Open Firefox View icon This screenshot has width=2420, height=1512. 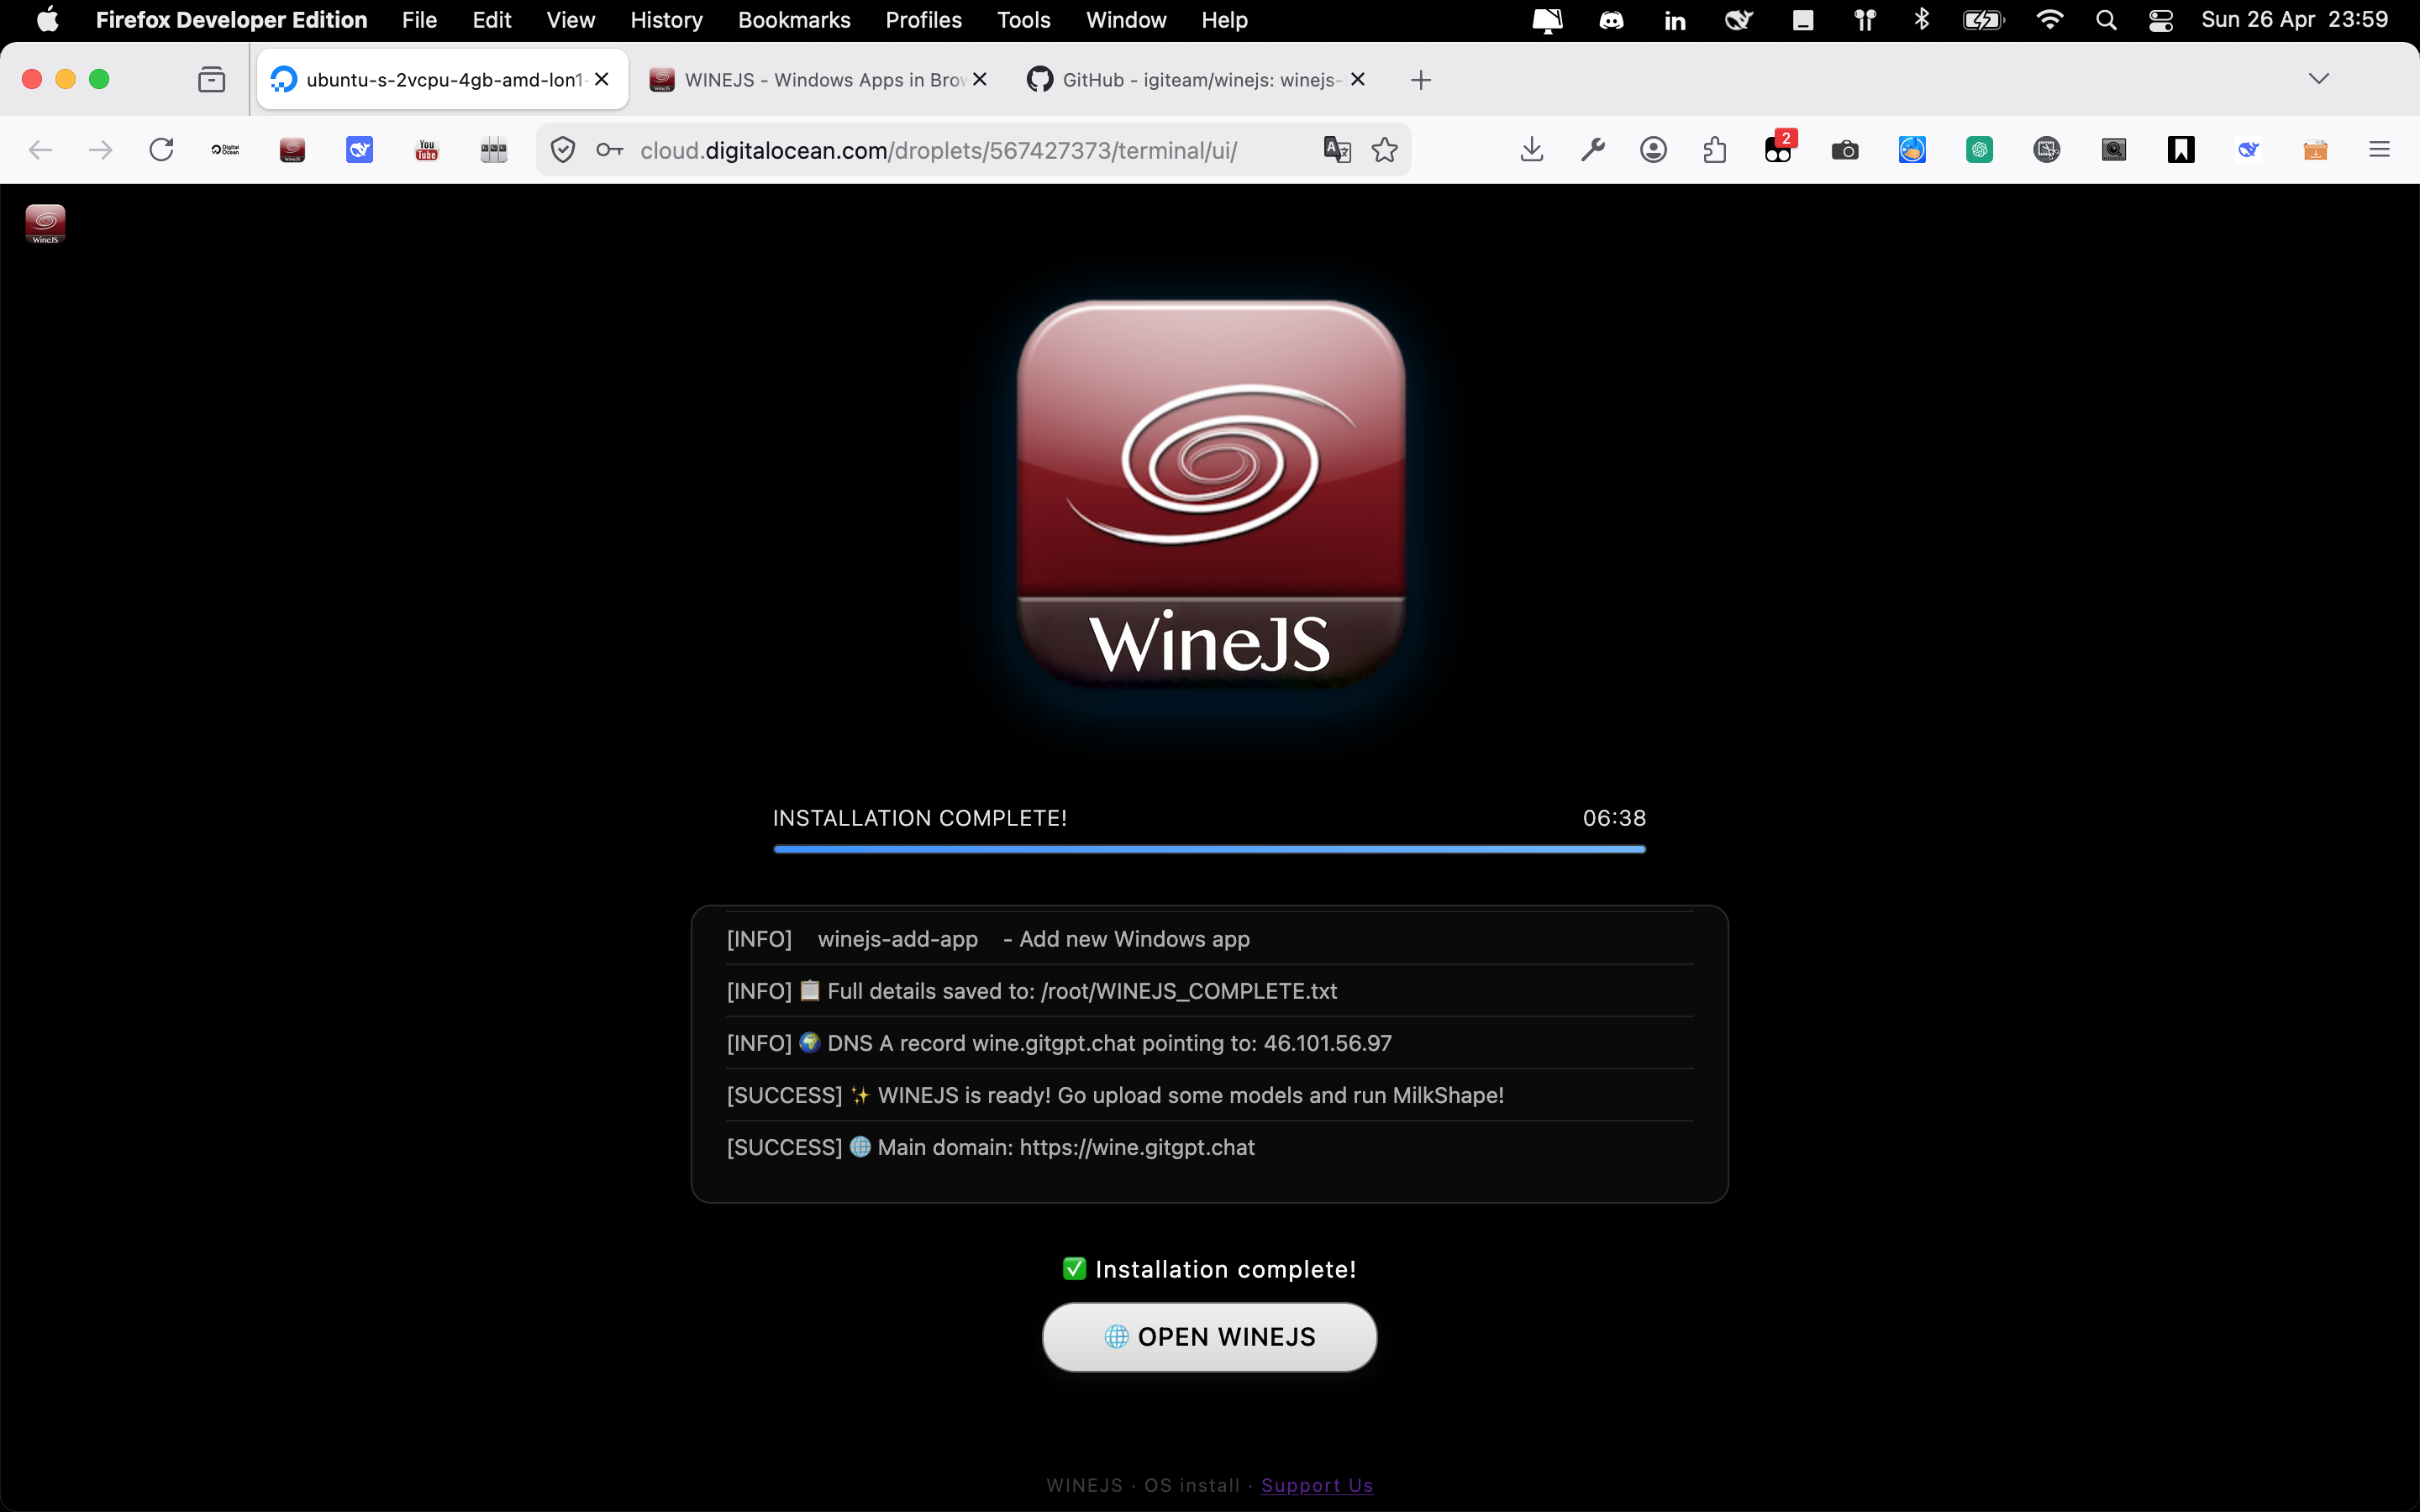pyautogui.click(x=211, y=80)
